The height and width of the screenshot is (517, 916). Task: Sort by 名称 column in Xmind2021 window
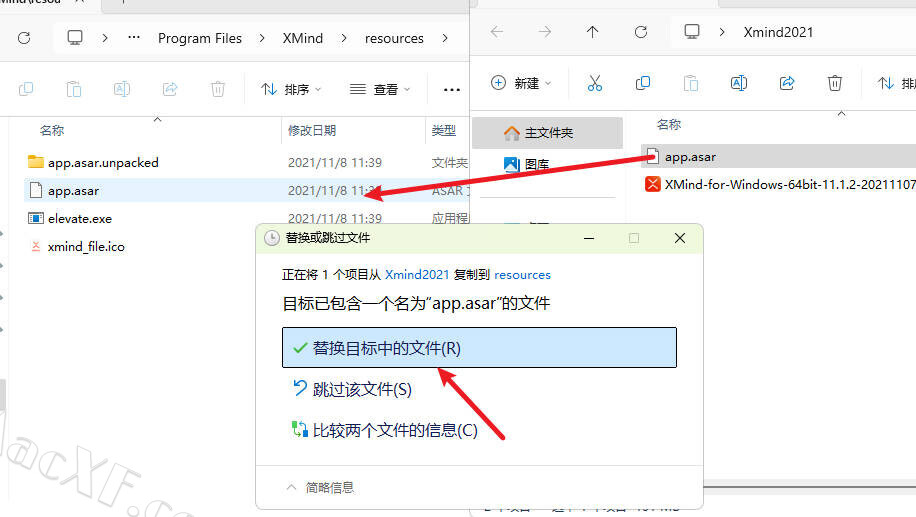click(x=668, y=124)
